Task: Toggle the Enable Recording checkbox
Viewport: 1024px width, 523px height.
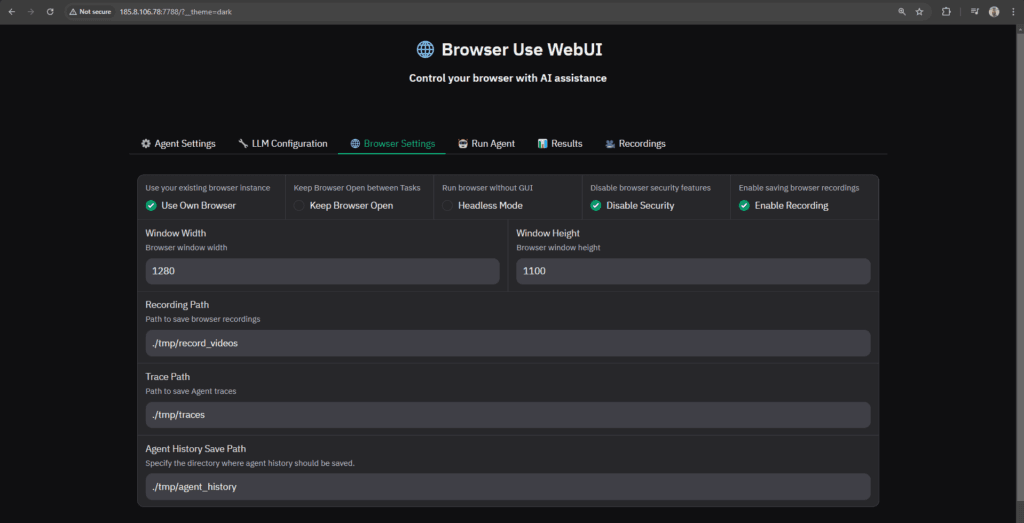Action: [744, 205]
